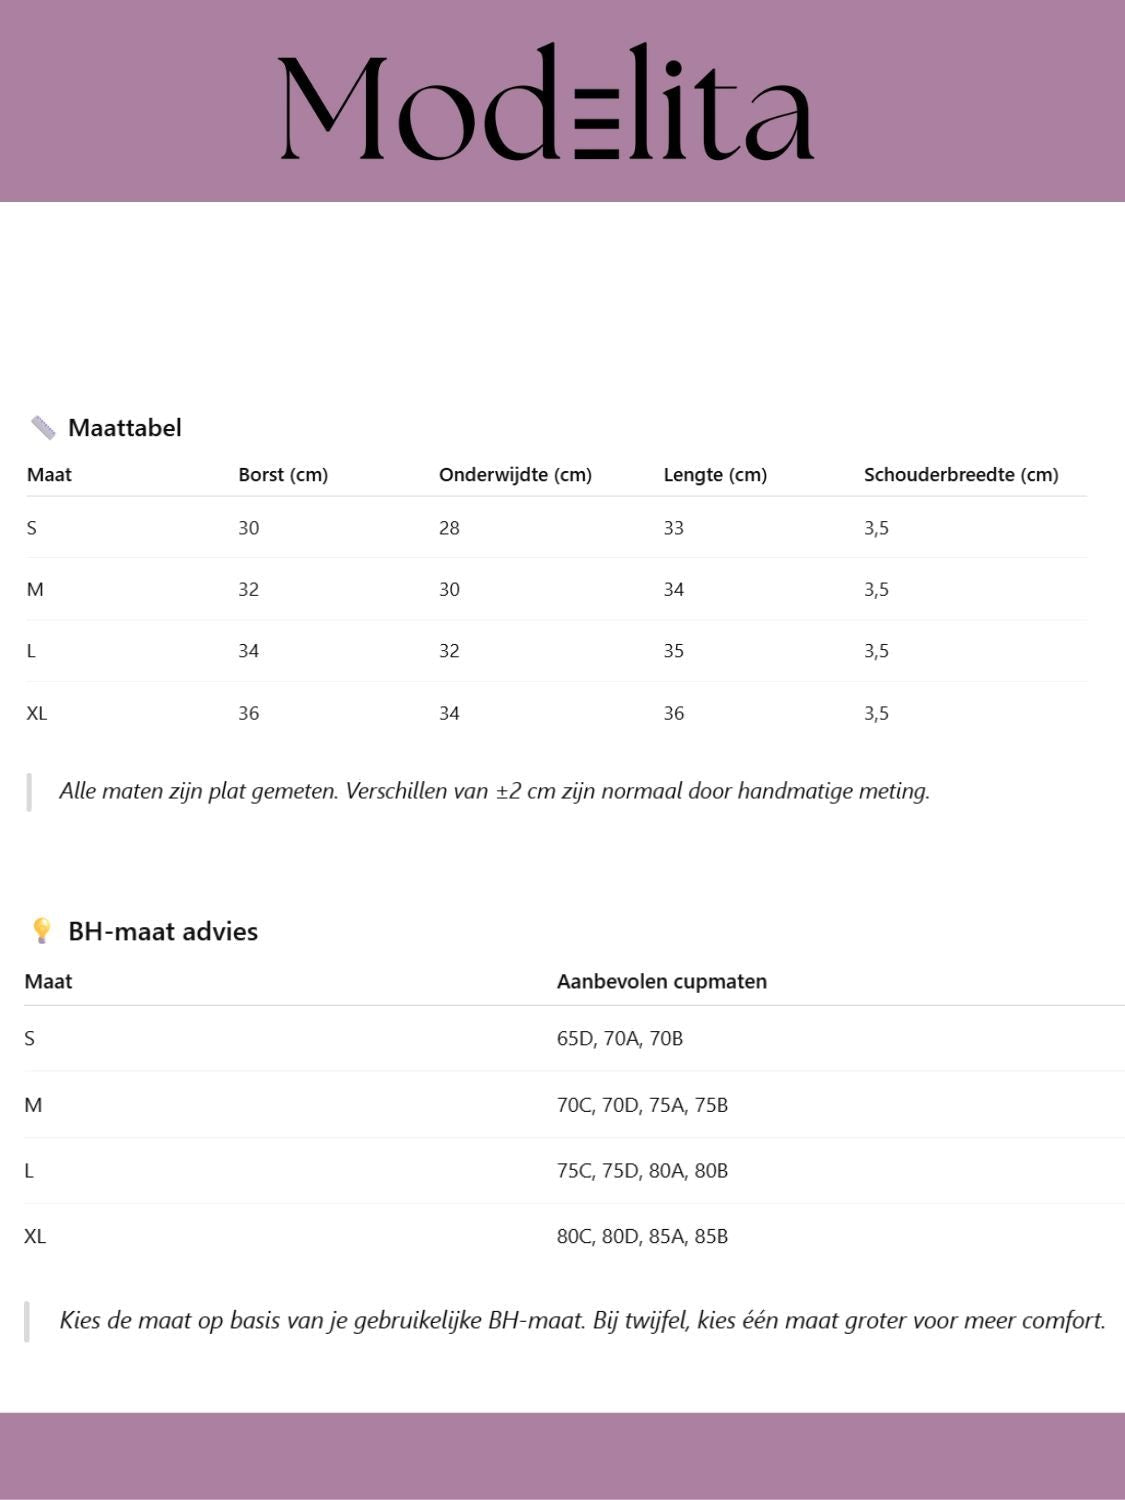Screen dimensions: 1125x1500
Task: Click the advice note about gebruikelijke BH-maat
Action: (x=582, y=1321)
